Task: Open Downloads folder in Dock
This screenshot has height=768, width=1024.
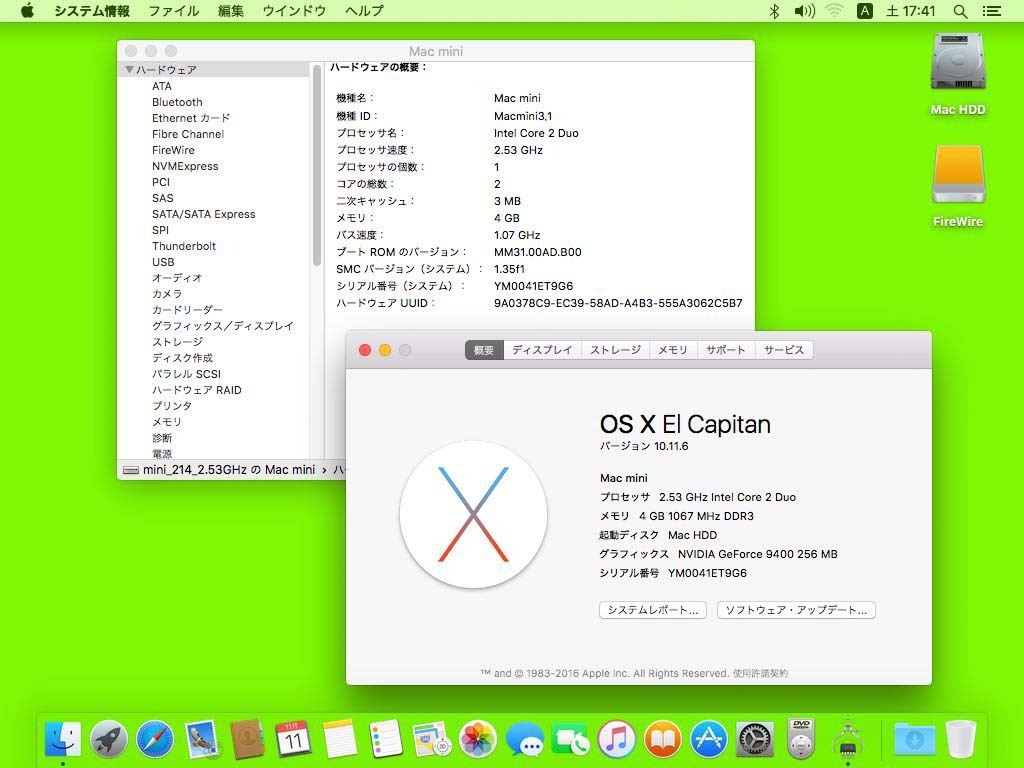Action: point(914,739)
